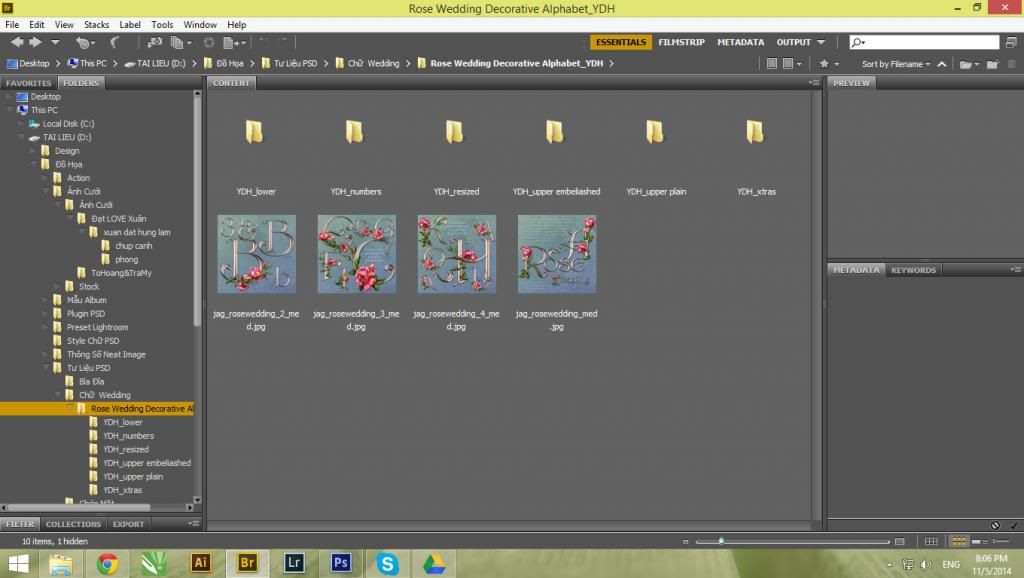The image size is (1024, 578).
Task: Switch to the Export tab
Action: click(x=128, y=524)
